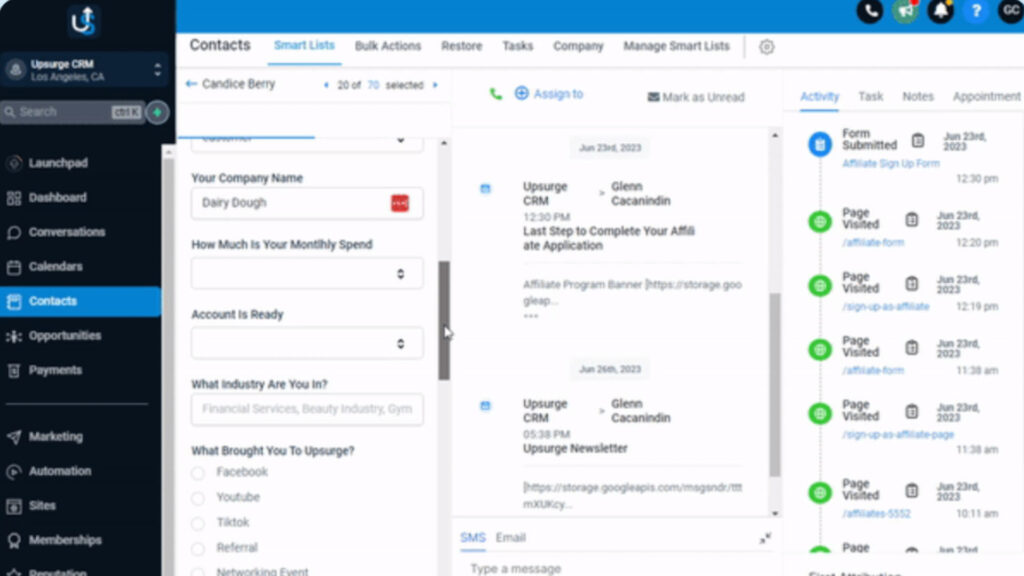Open the GC user avatar menu
This screenshot has width=1024, height=576.
[1010, 11]
